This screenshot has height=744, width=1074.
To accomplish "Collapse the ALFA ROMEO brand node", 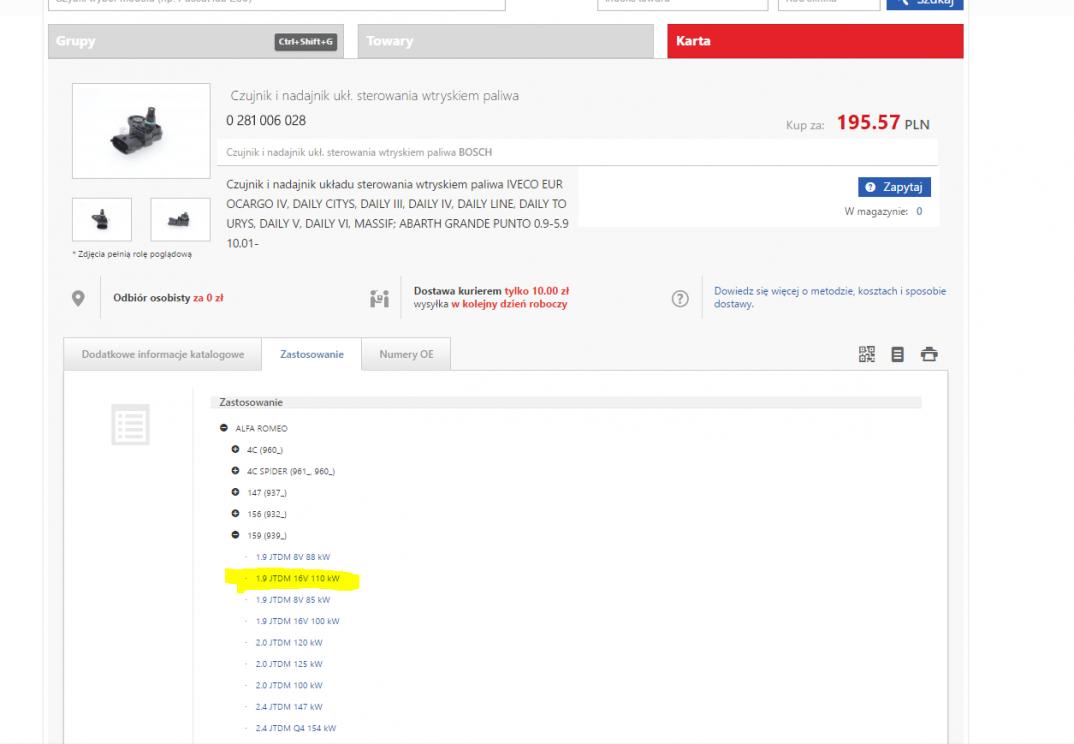I will click(223, 427).
